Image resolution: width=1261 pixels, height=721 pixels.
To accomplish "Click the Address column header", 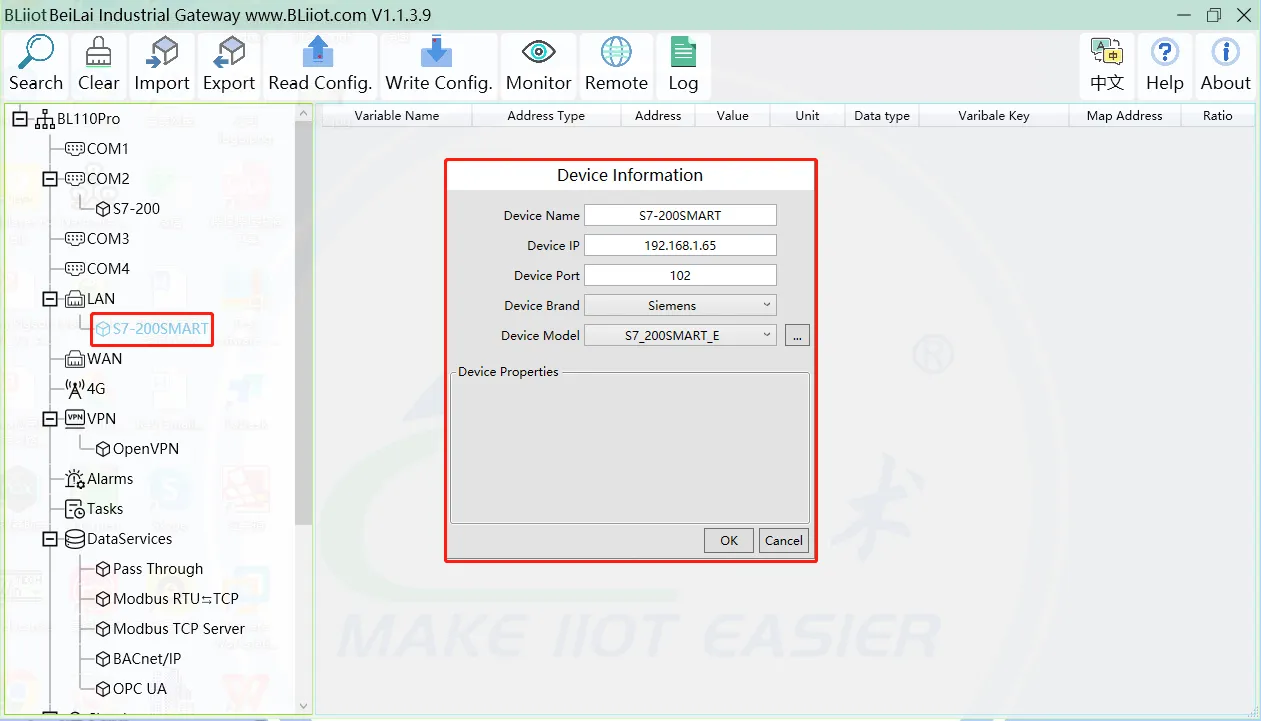I will click(x=658, y=116).
